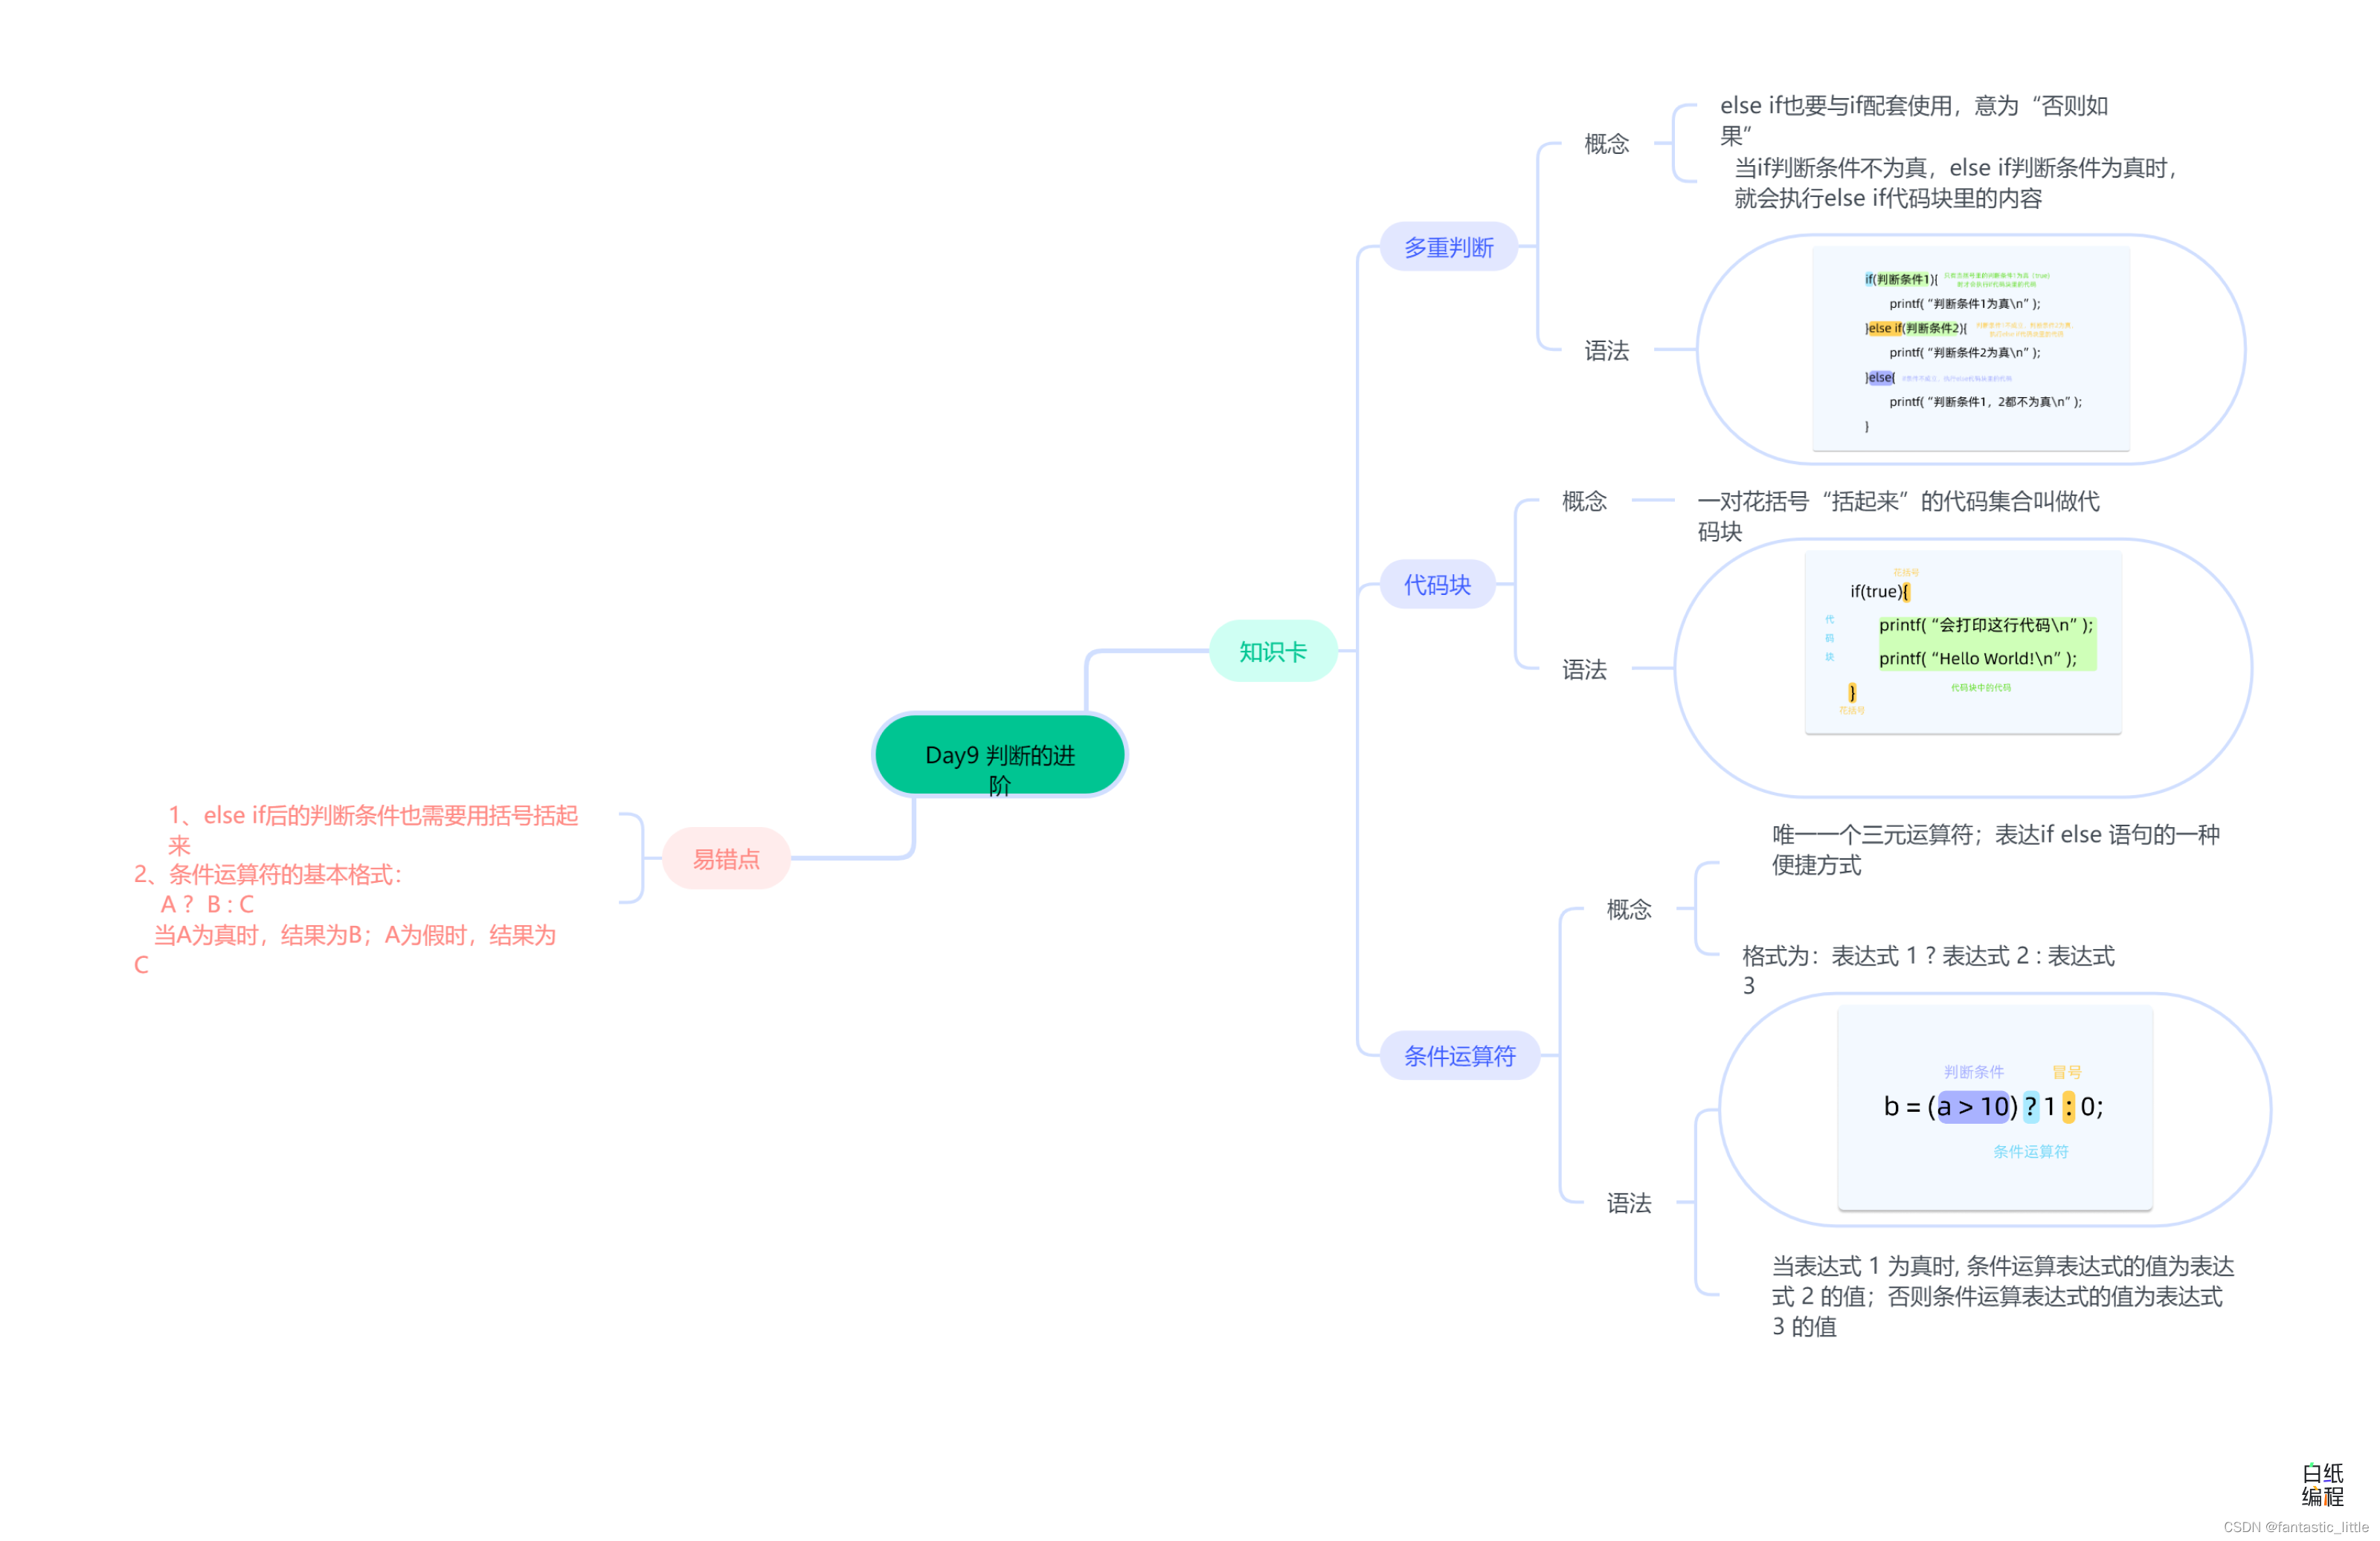Click text "一对花括号"括起来"的代码集合叫做代码块"

point(1898,516)
